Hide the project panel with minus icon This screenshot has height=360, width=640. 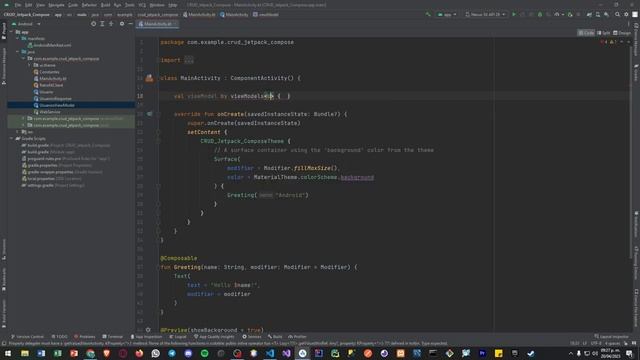click(130, 24)
